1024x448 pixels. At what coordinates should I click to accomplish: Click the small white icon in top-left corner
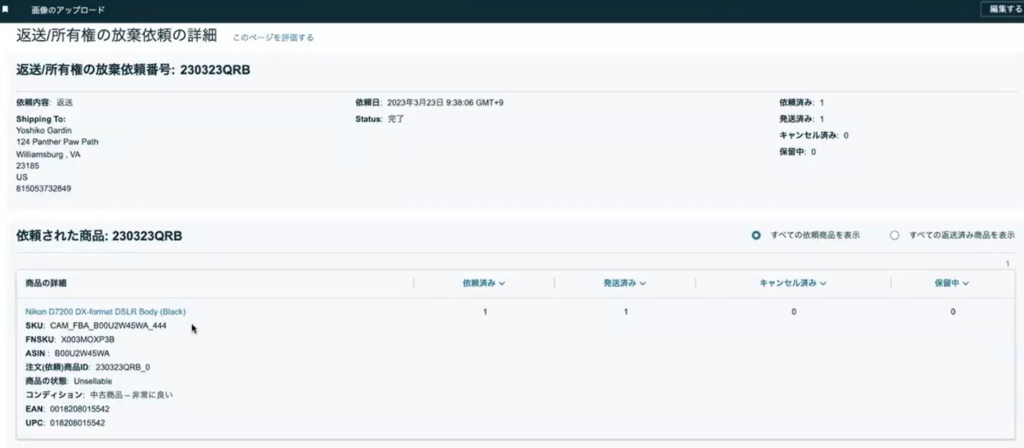click(x=6, y=9)
